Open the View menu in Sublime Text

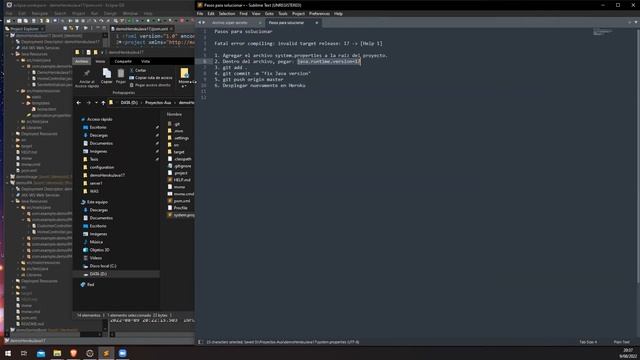pyautogui.click(x=256, y=13)
